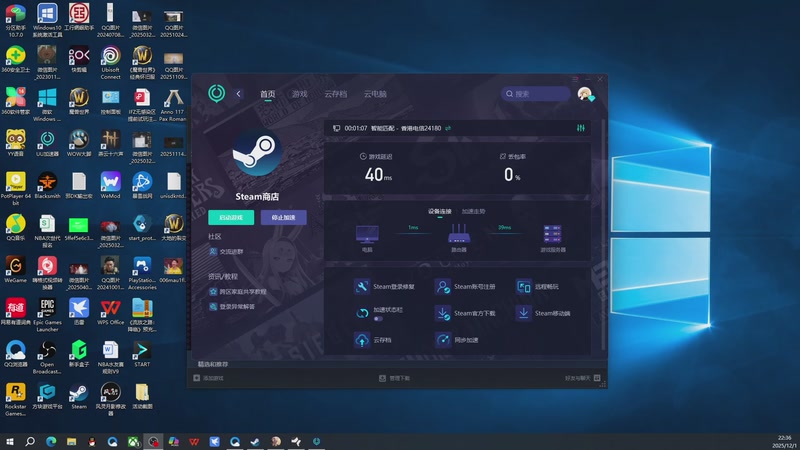
Task: Click 管理下载 in bottom bar
Action: (x=394, y=378)
